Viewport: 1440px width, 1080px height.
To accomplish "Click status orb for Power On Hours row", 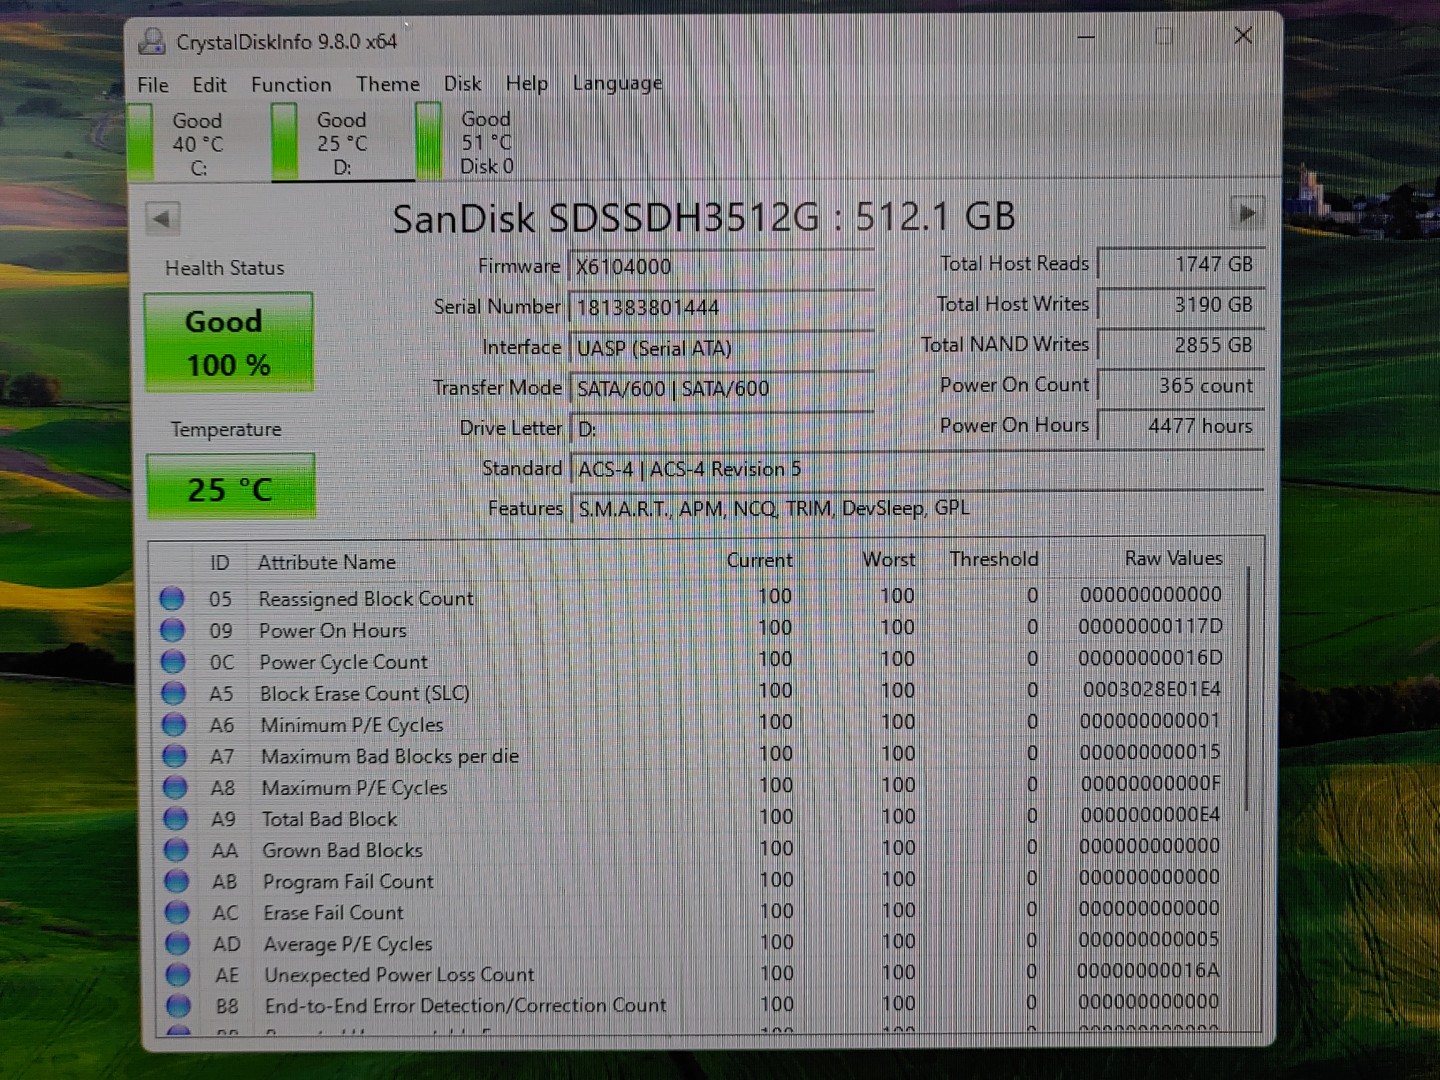I will coord(172,630).
